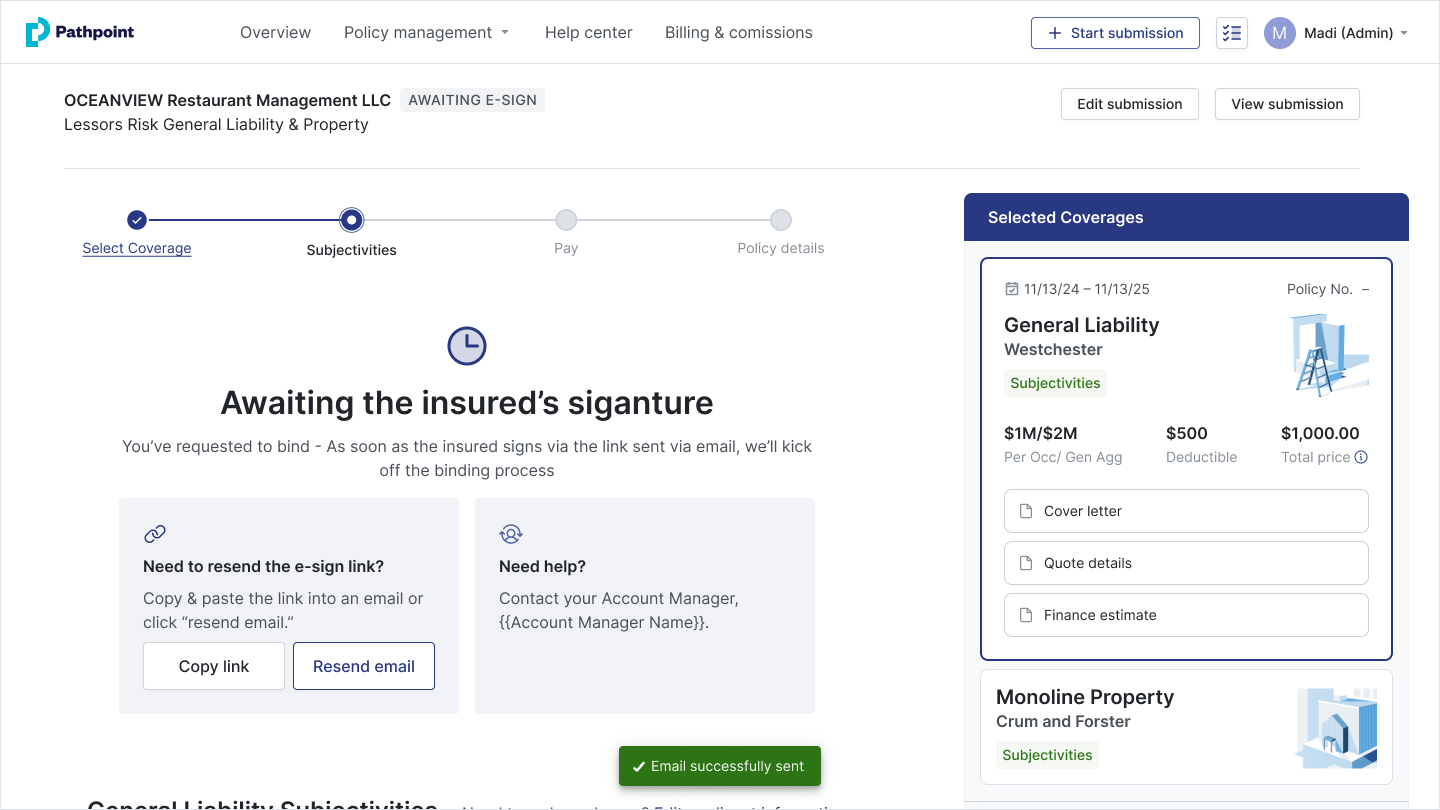This screenshot has height=810, width=1440.
Task: Go to the Overview nav item
Action: click(275, 33)
